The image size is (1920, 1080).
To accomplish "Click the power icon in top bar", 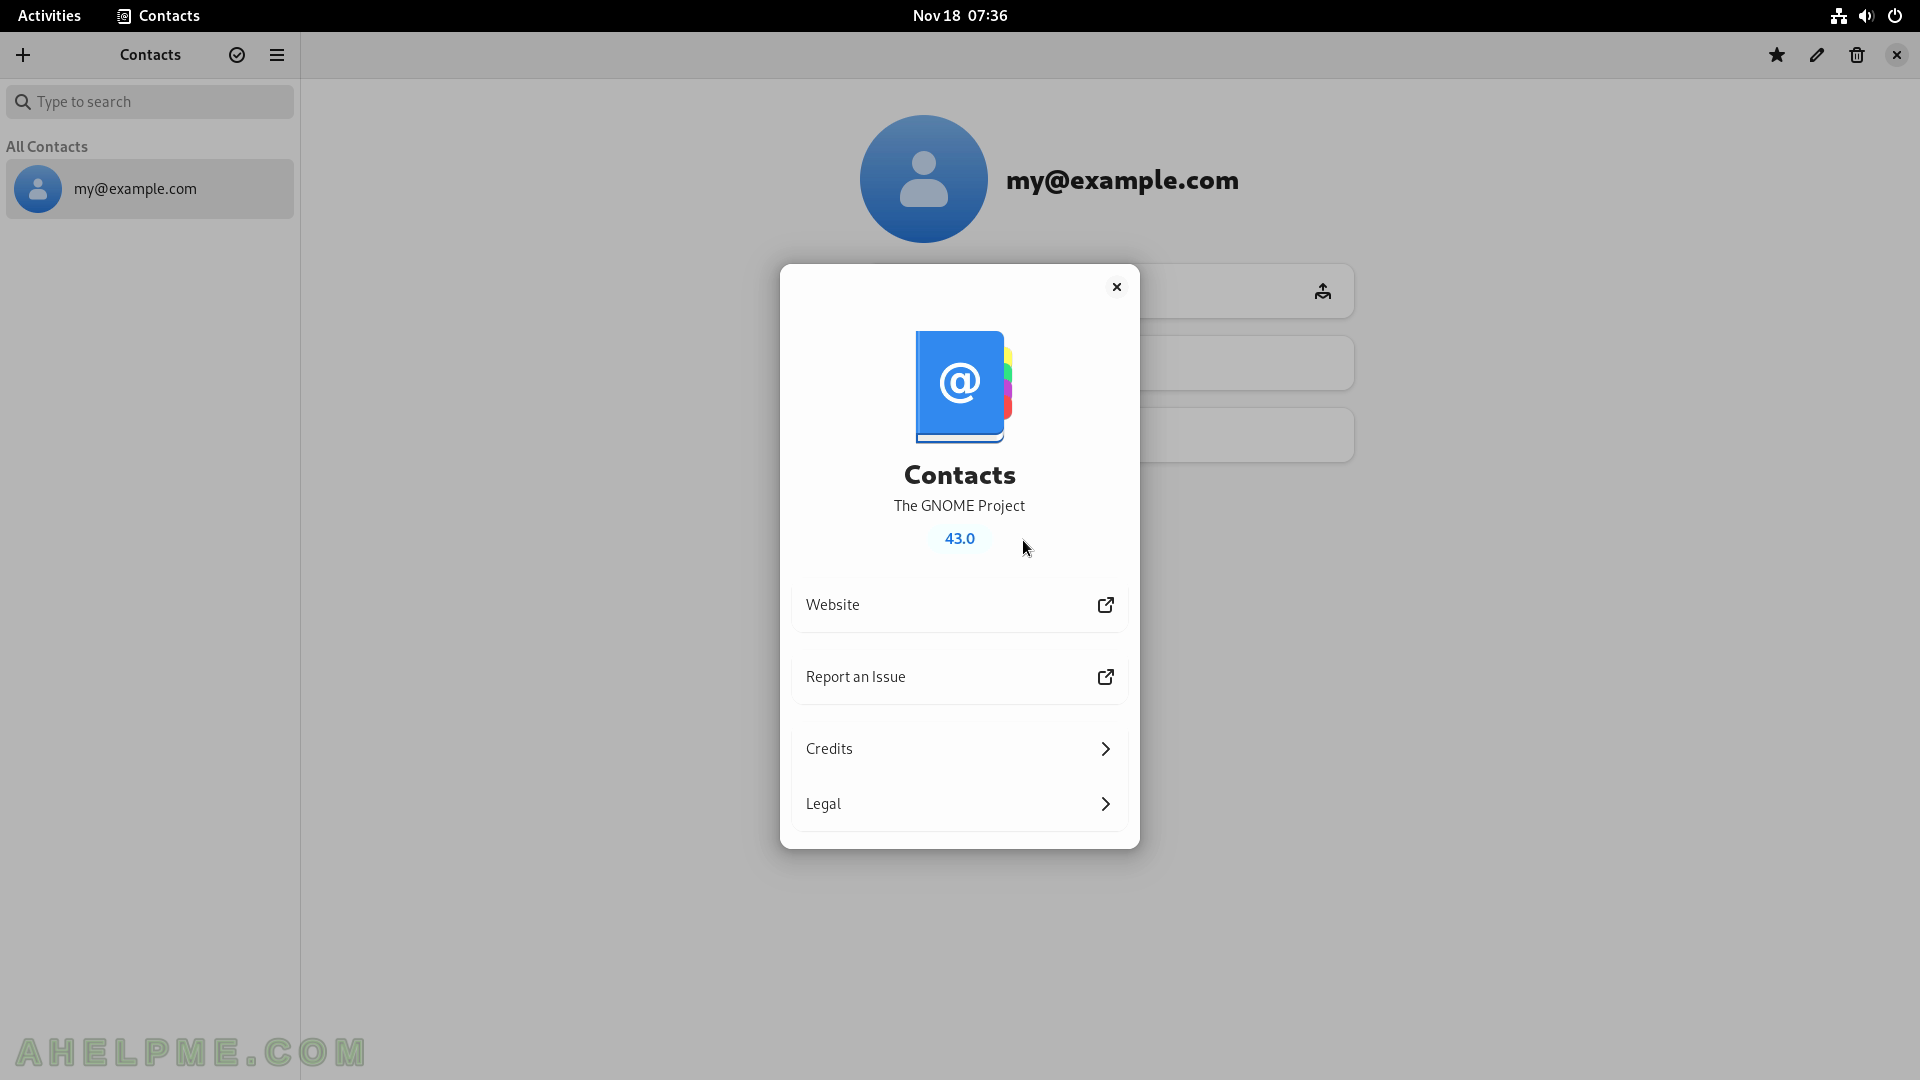I will click(x=1895, y=16).
